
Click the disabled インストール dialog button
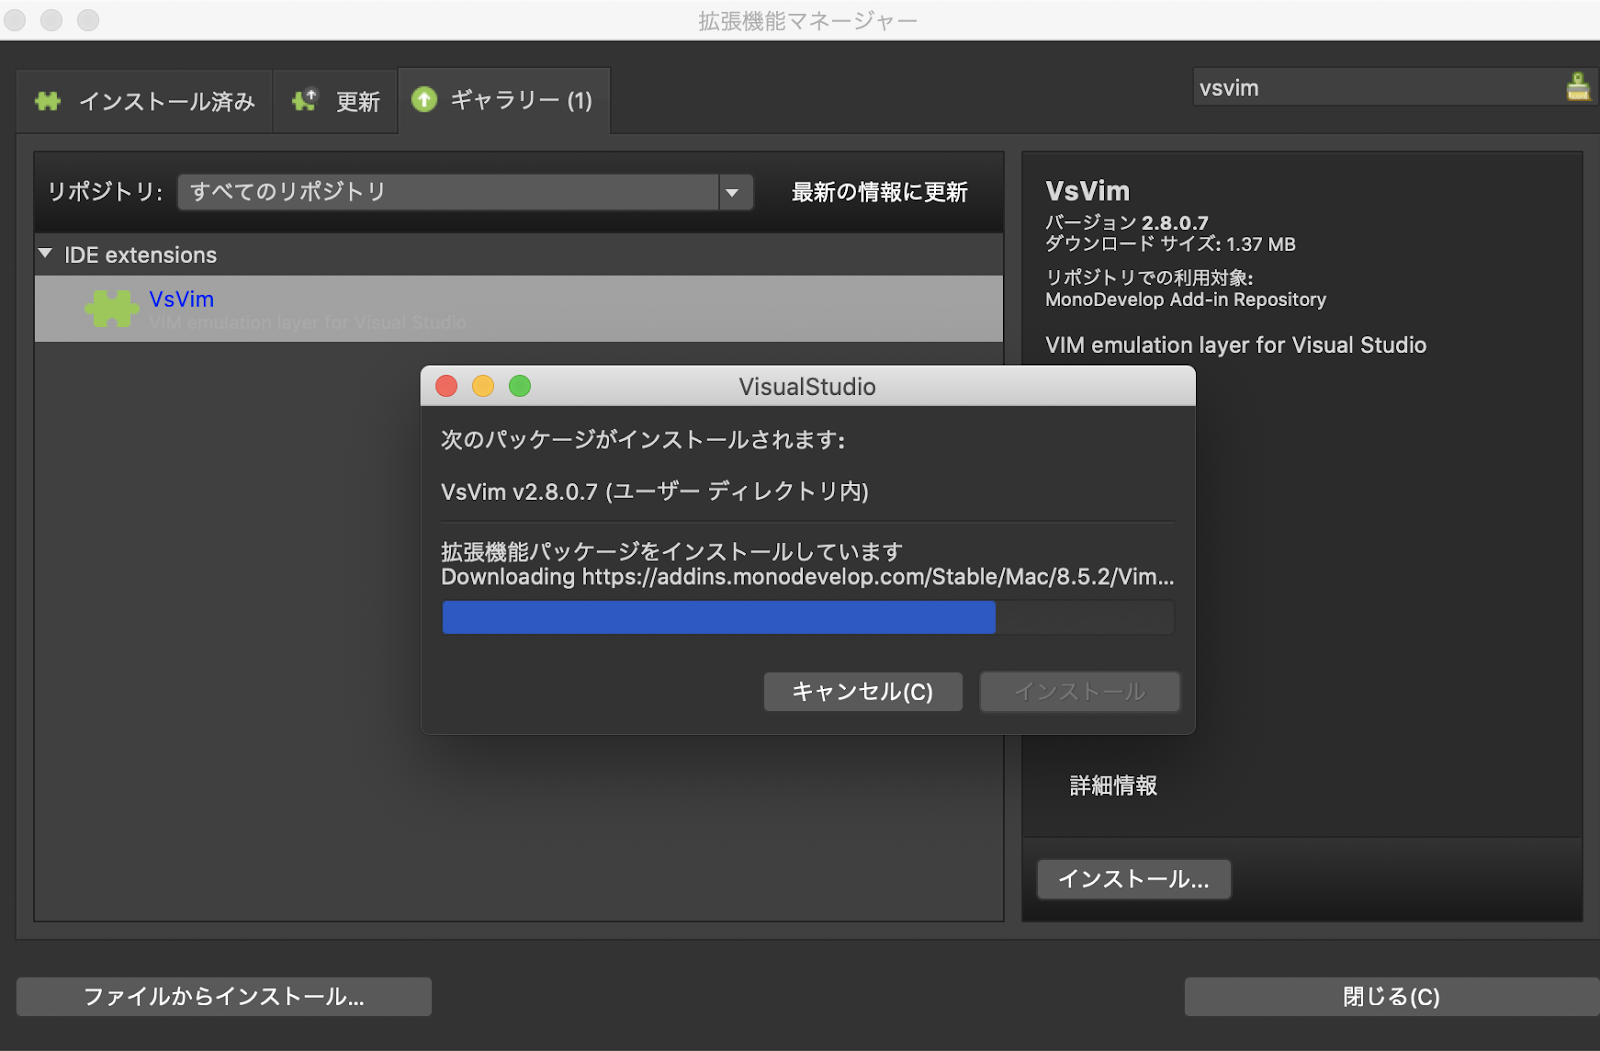[x=1080, y=691]
